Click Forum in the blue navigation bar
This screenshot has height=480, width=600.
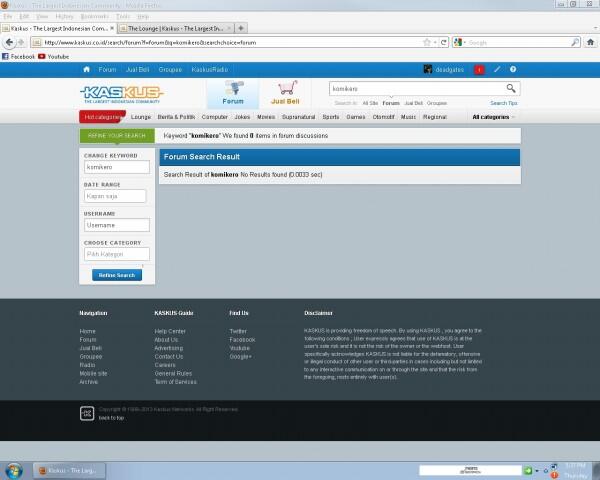pos(107,69)
